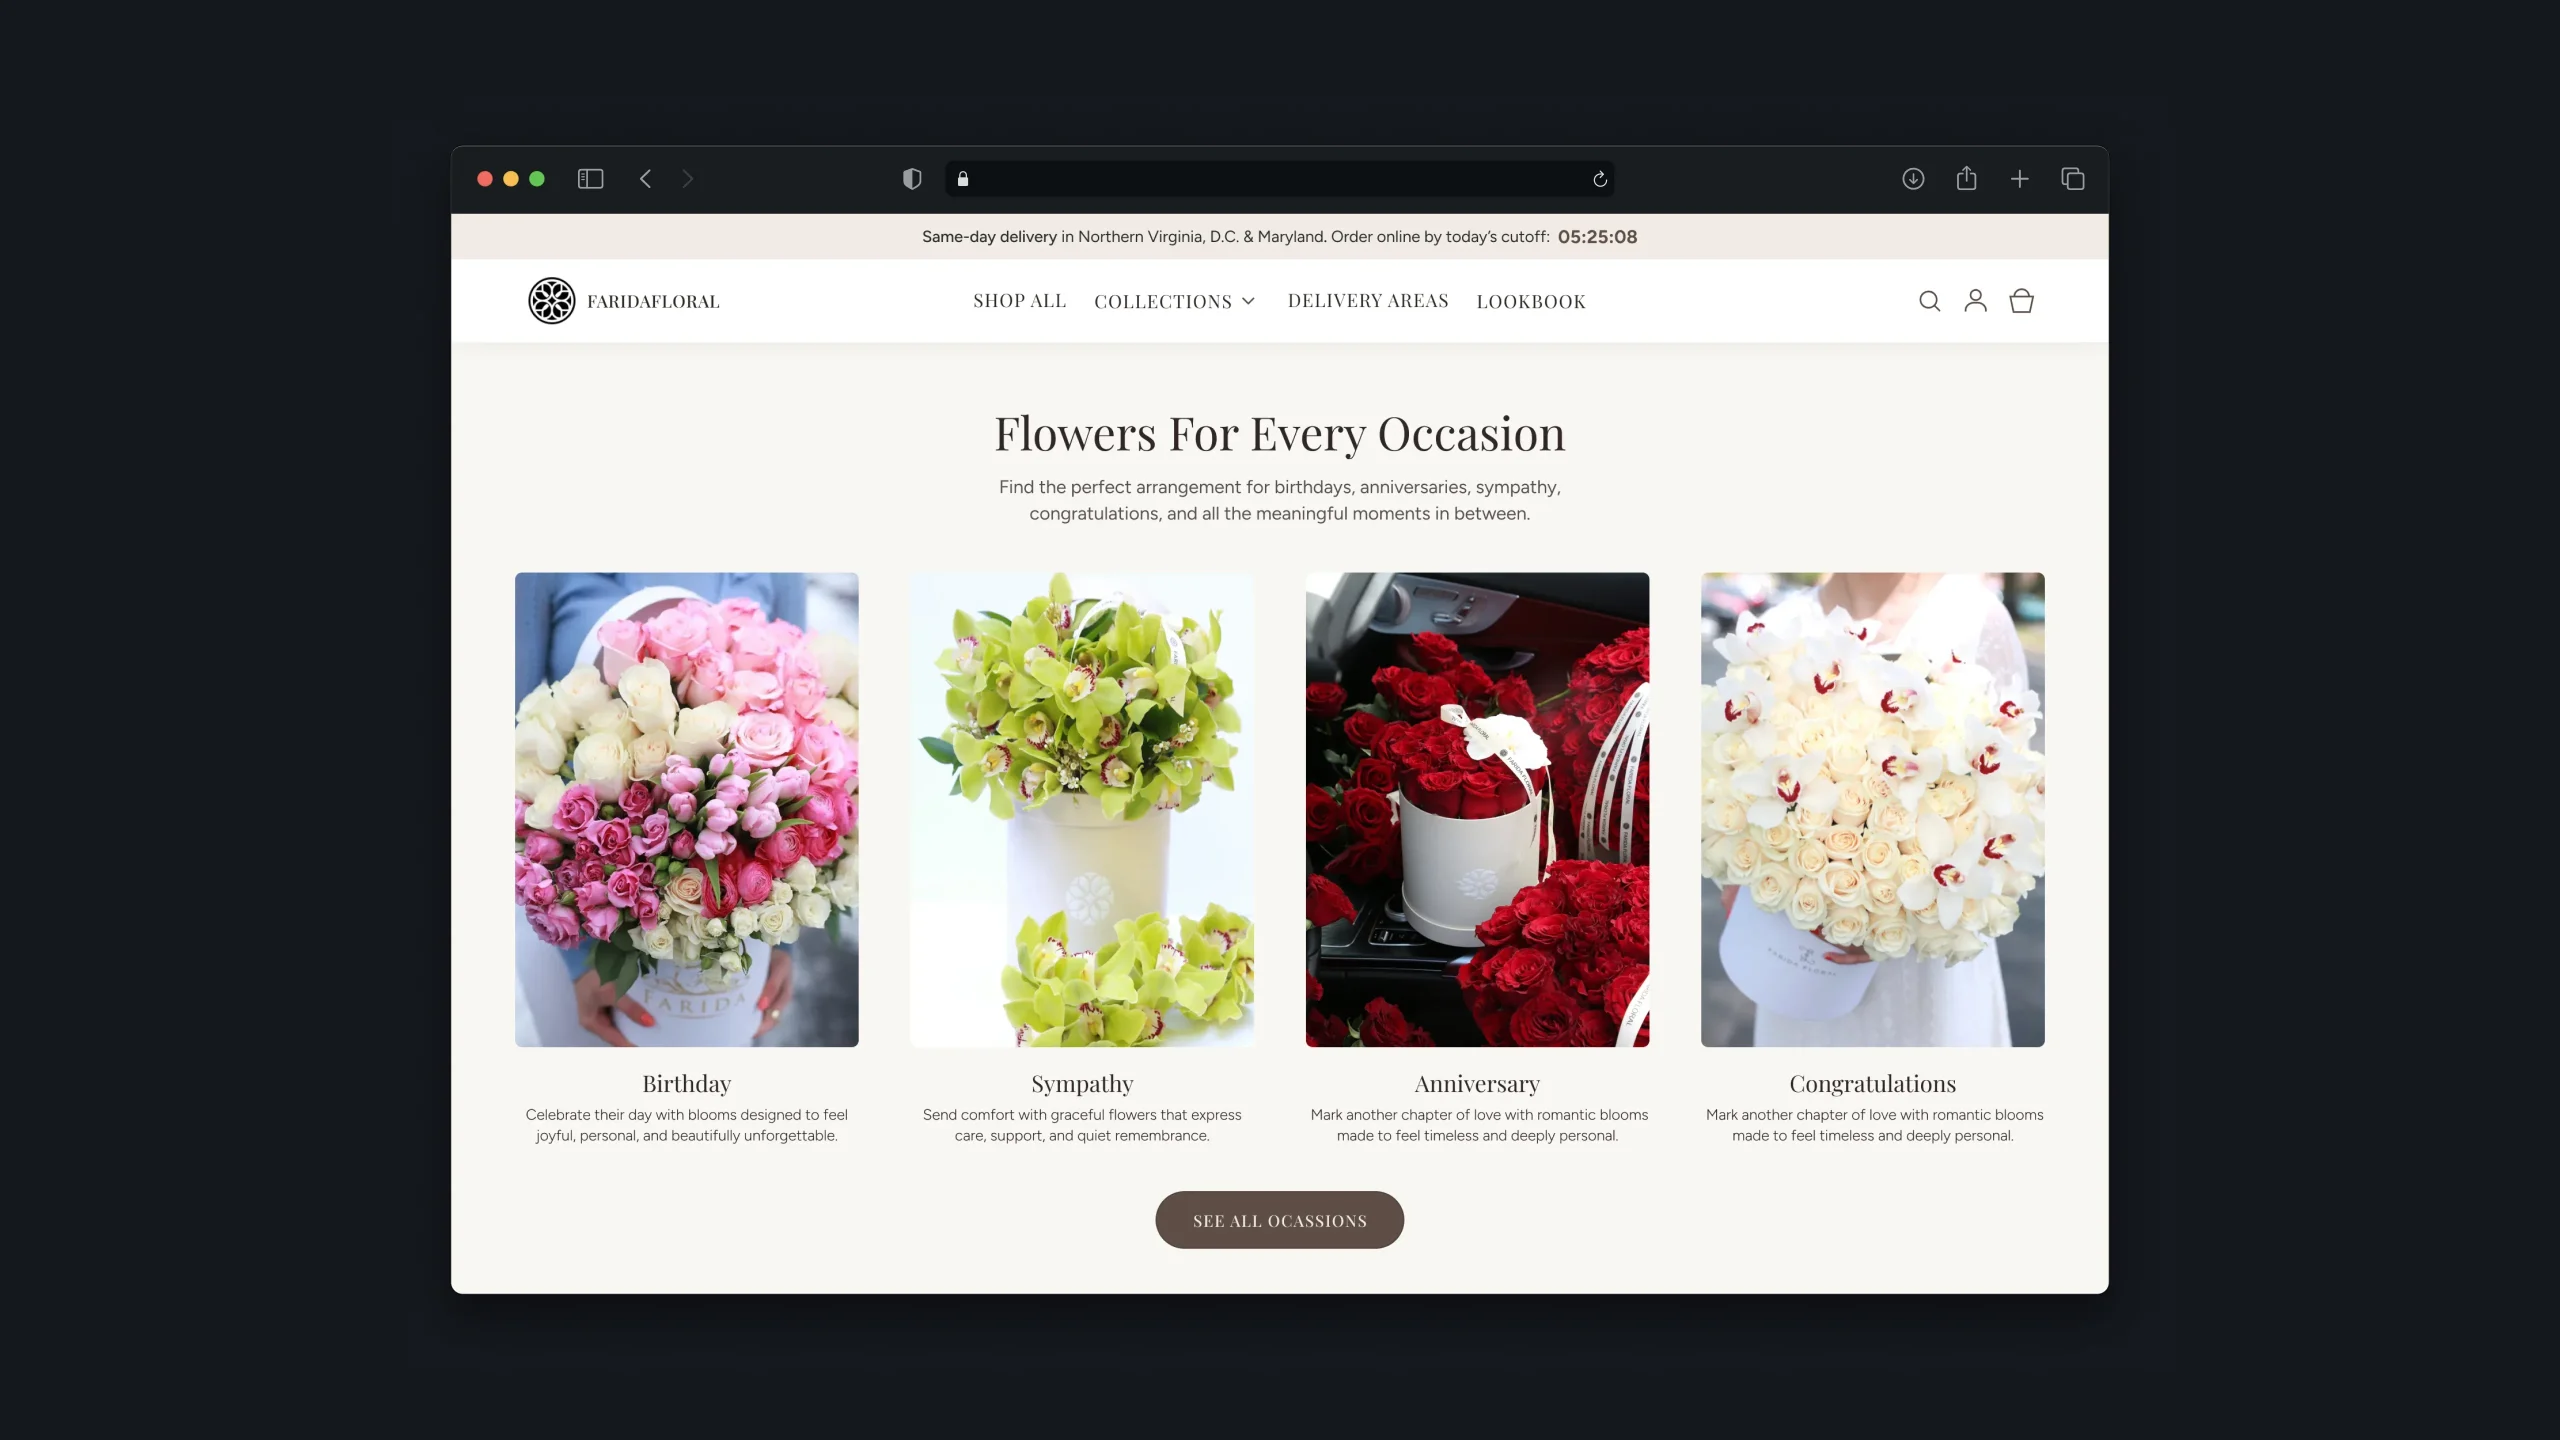Select the red roses Anniversary thumbnail

point(1477,810)
